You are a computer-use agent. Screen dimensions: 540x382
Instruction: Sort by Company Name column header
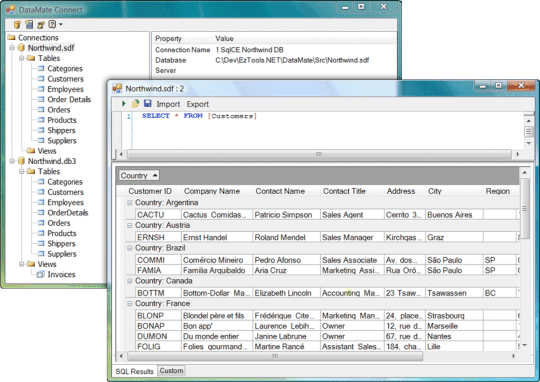point(212,191)
